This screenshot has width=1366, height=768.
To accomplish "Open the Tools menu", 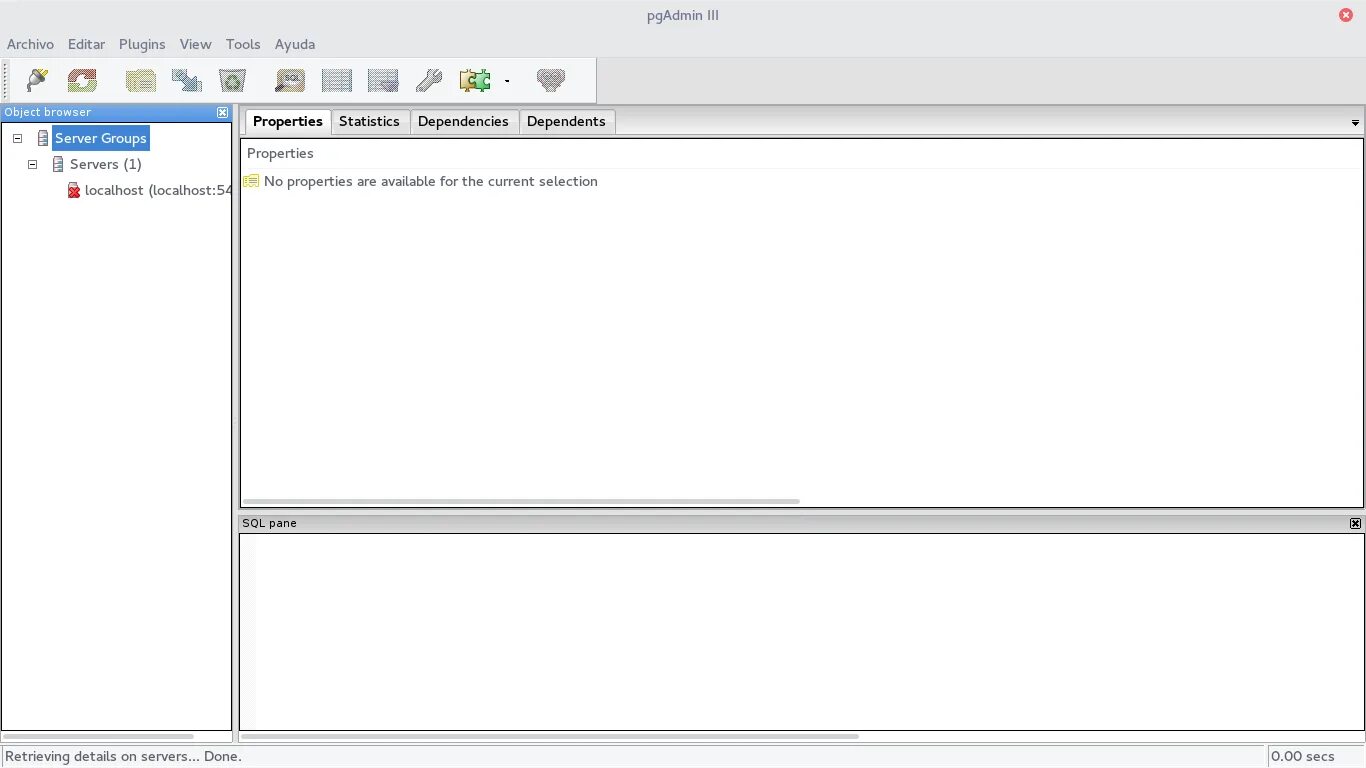I will point(243,44).
